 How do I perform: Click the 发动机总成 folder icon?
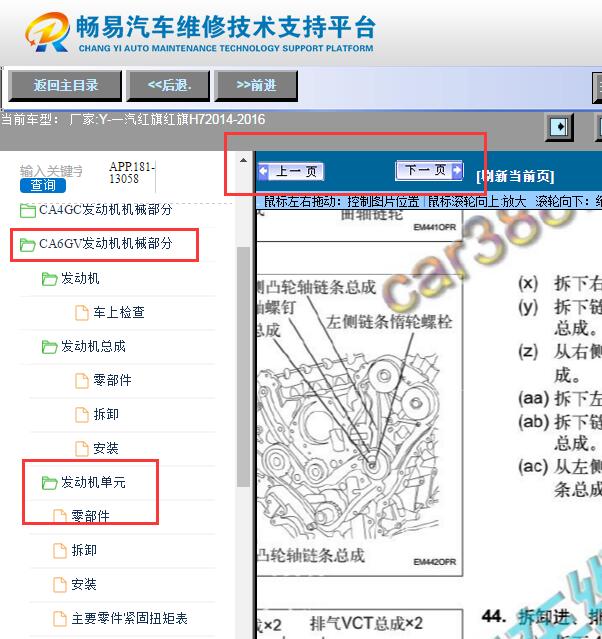point(49,347)
